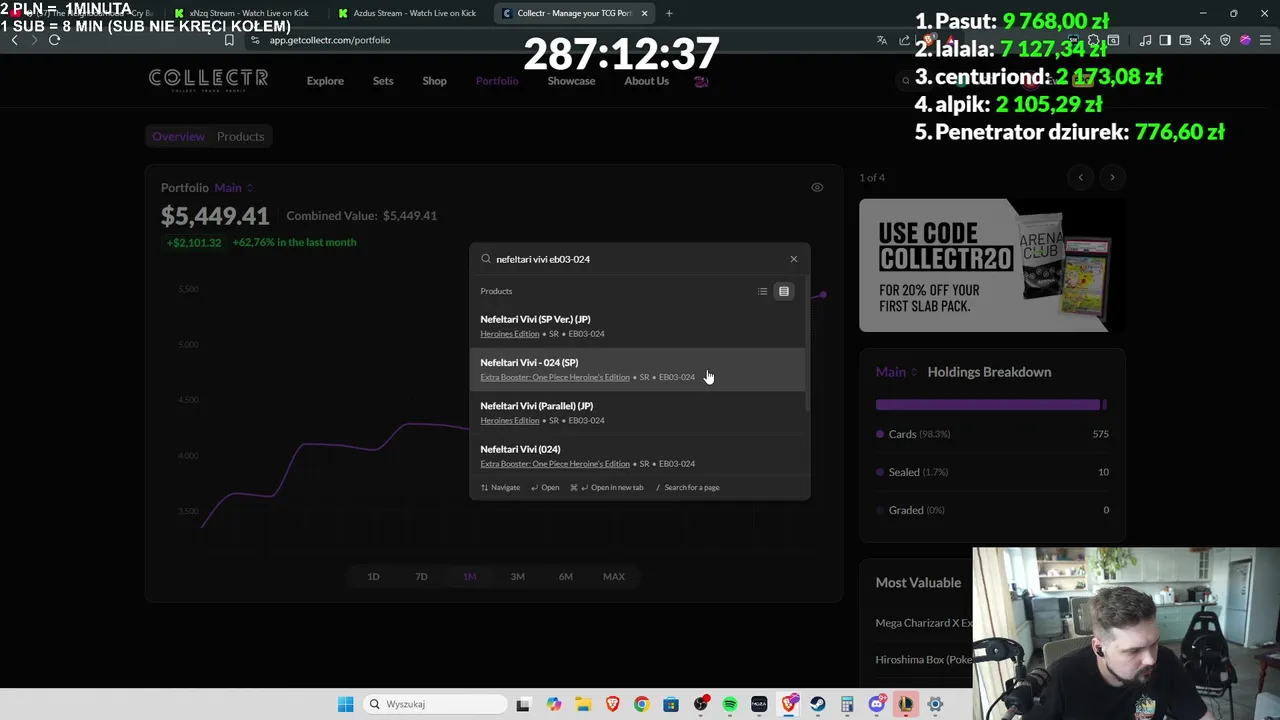Open Google Chrome from taskbar
The height and width of the screenshot is (720, 1280).
641,704
